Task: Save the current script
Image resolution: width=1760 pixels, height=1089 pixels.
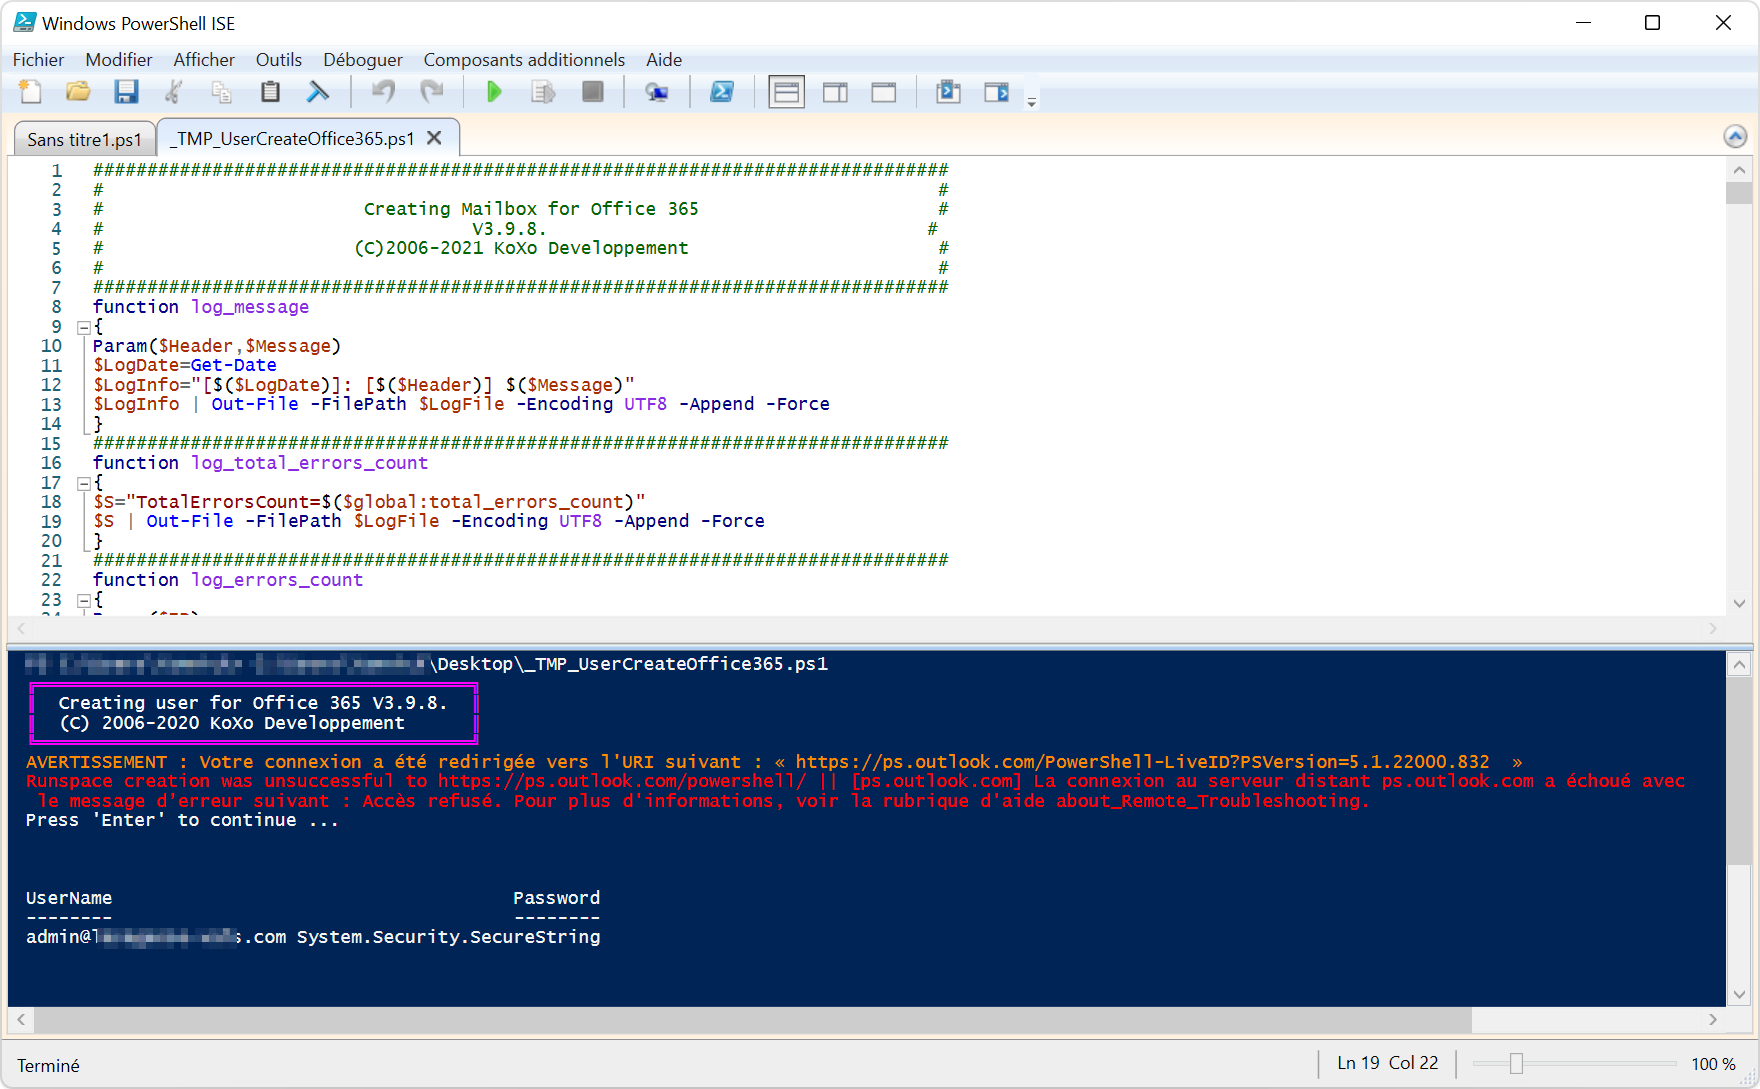Action: [126, 92]
